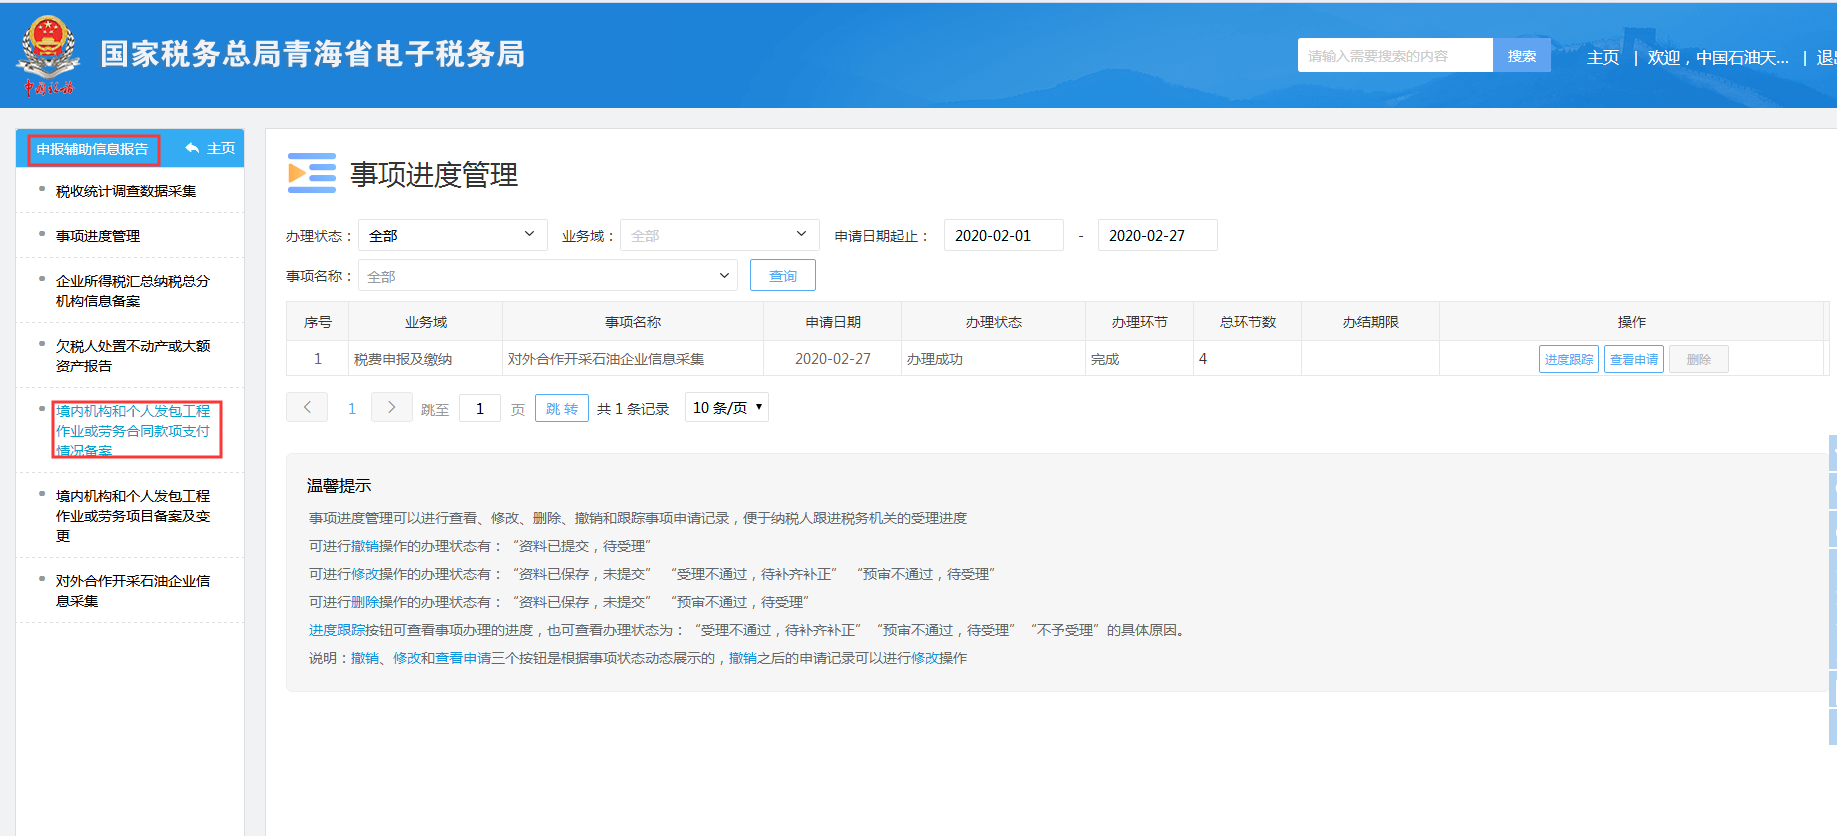1837x836 pixels.
Task: Open 对外合作开采石油企业信息采集 sidebar item
Action: click(132, 591)
